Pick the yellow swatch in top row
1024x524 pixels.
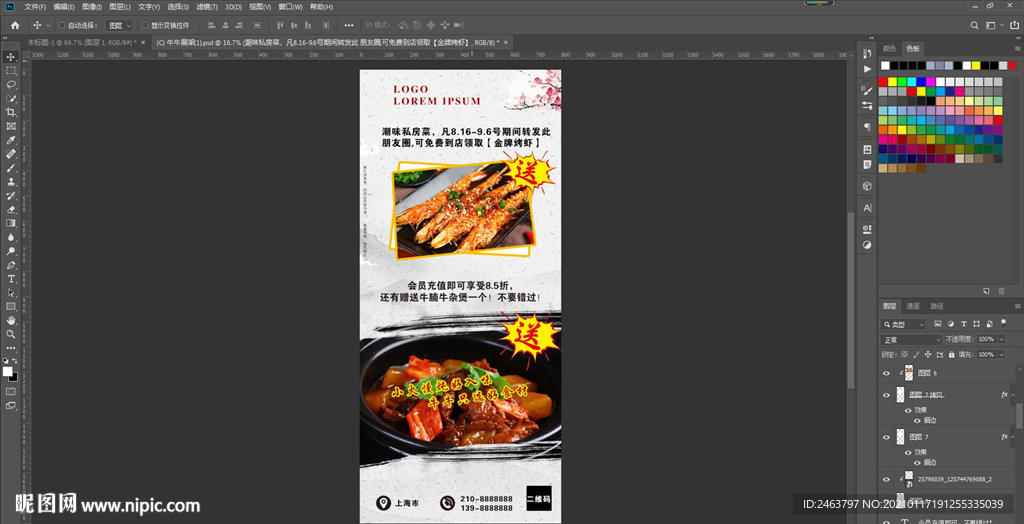976,65
